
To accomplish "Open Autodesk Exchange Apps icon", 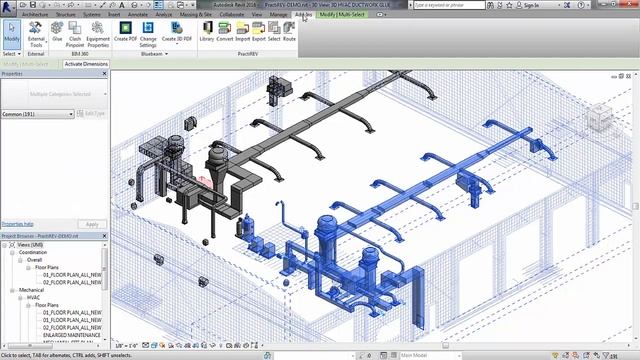I will pyautogui.click(x=567, y=5).
